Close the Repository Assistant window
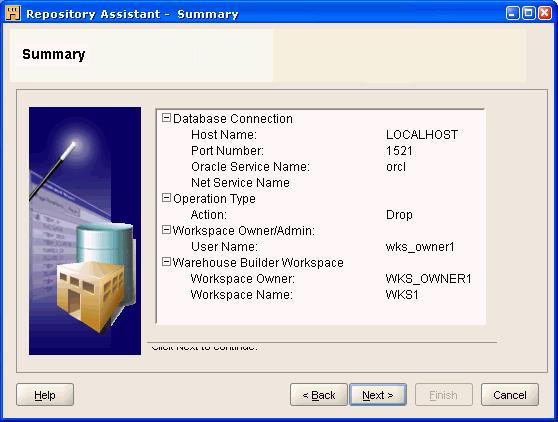The image size is (558, 422). [x=545, y=13]
